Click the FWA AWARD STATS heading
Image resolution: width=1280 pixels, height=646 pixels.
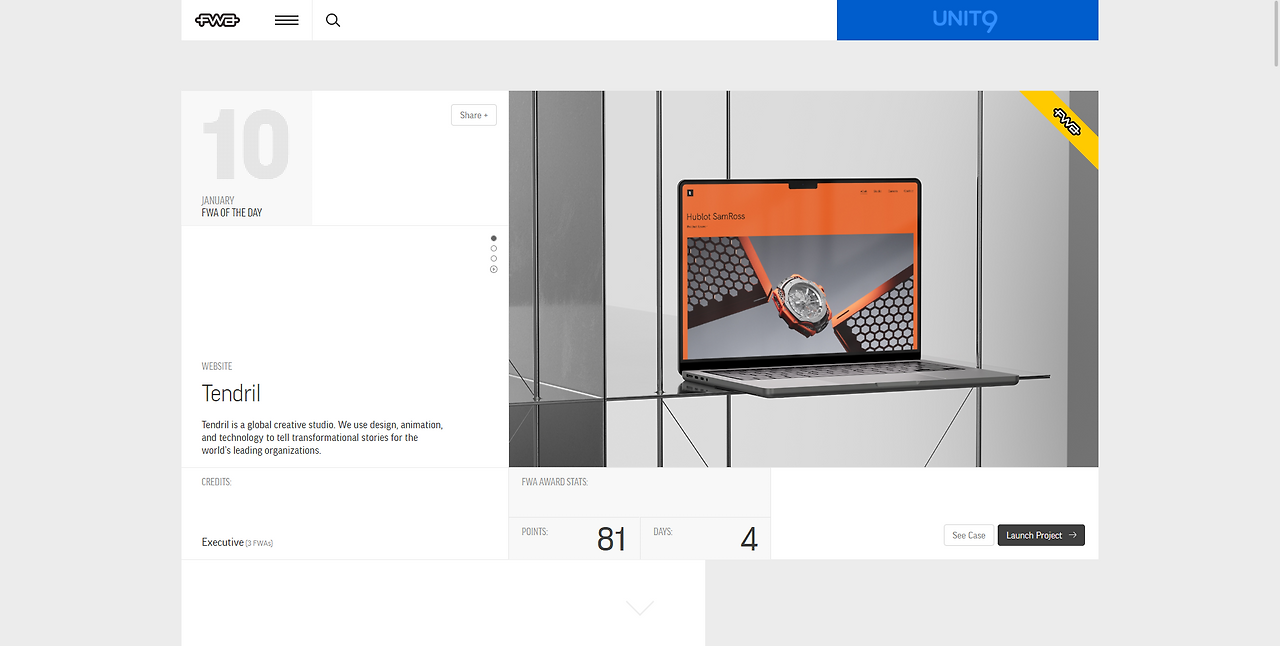point(555,482)
